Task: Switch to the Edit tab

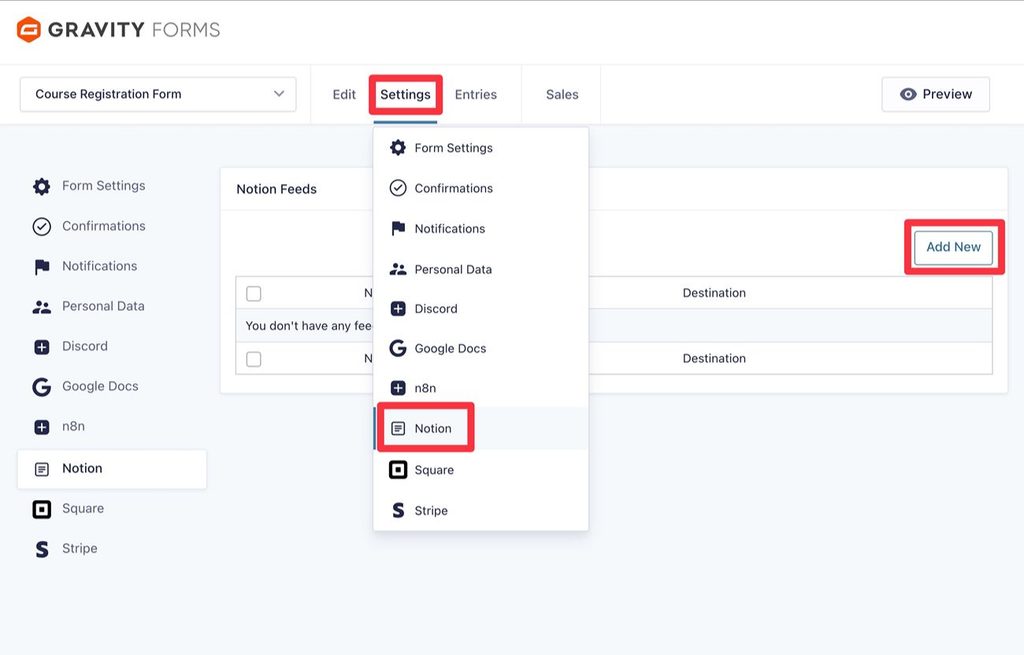Action: tap(344, 95)
